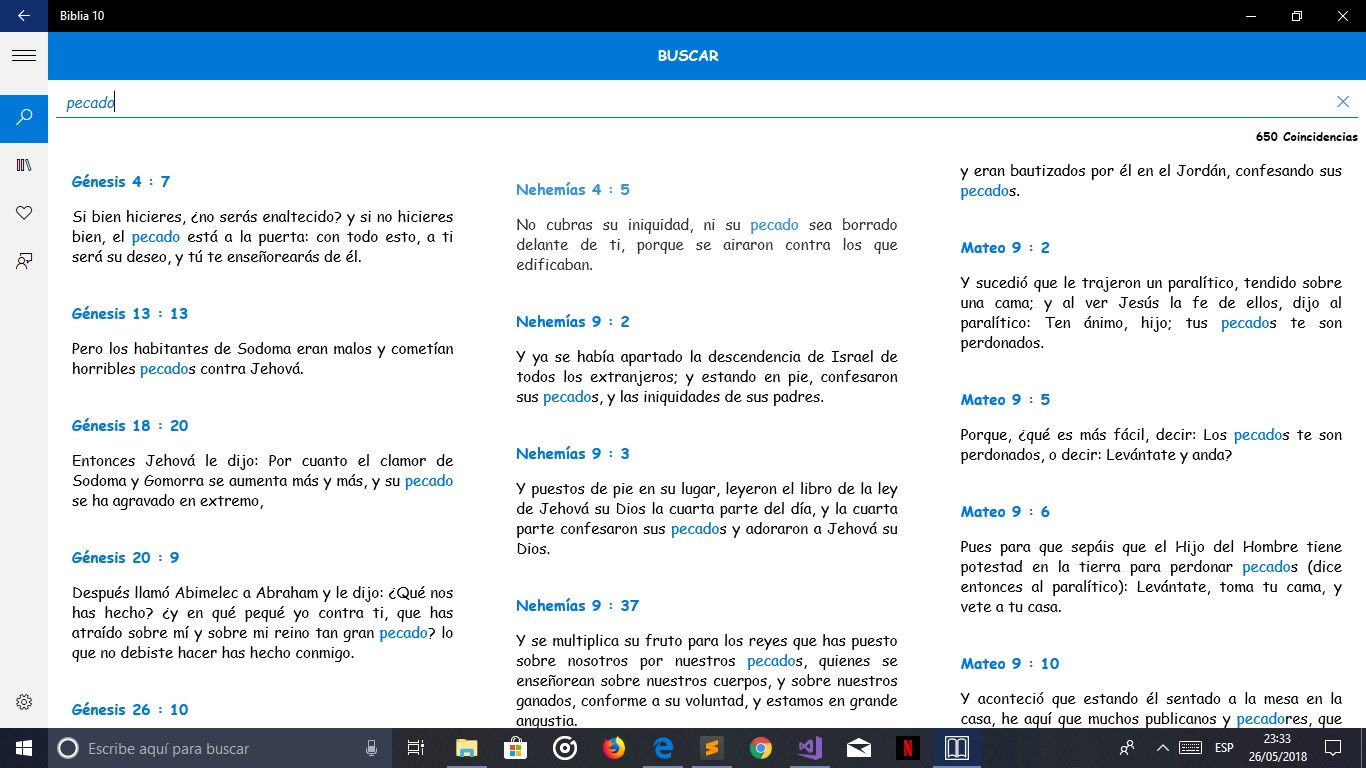Open Visual Studio from the taskbar

(809, 748)
